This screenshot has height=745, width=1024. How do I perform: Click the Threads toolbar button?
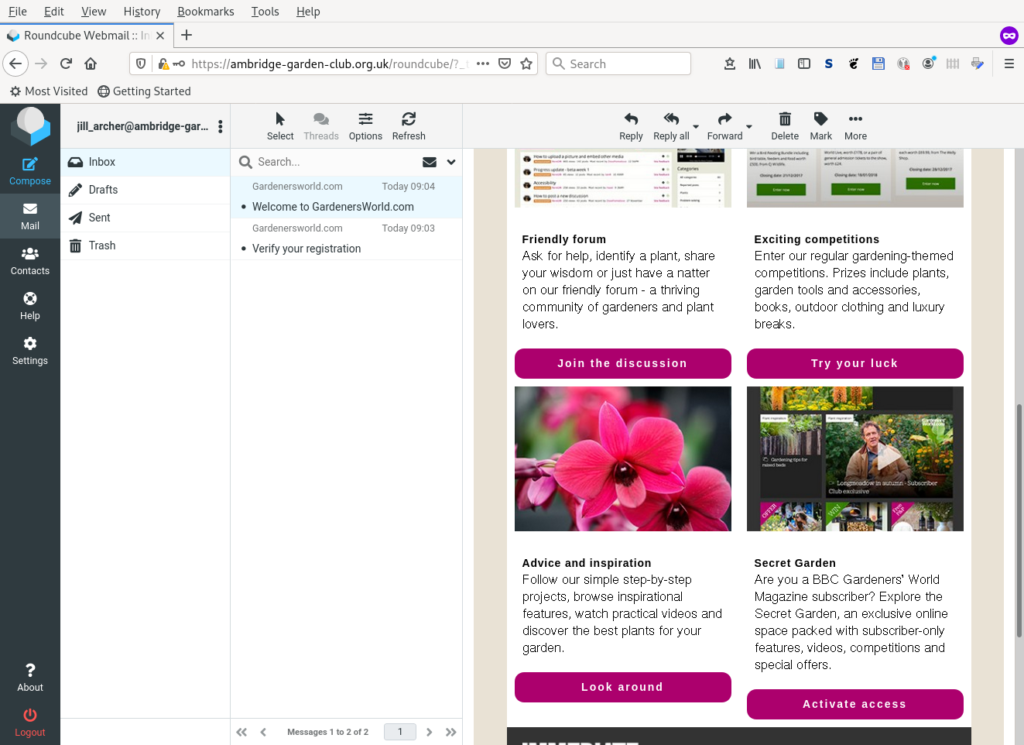click(321, 126)
